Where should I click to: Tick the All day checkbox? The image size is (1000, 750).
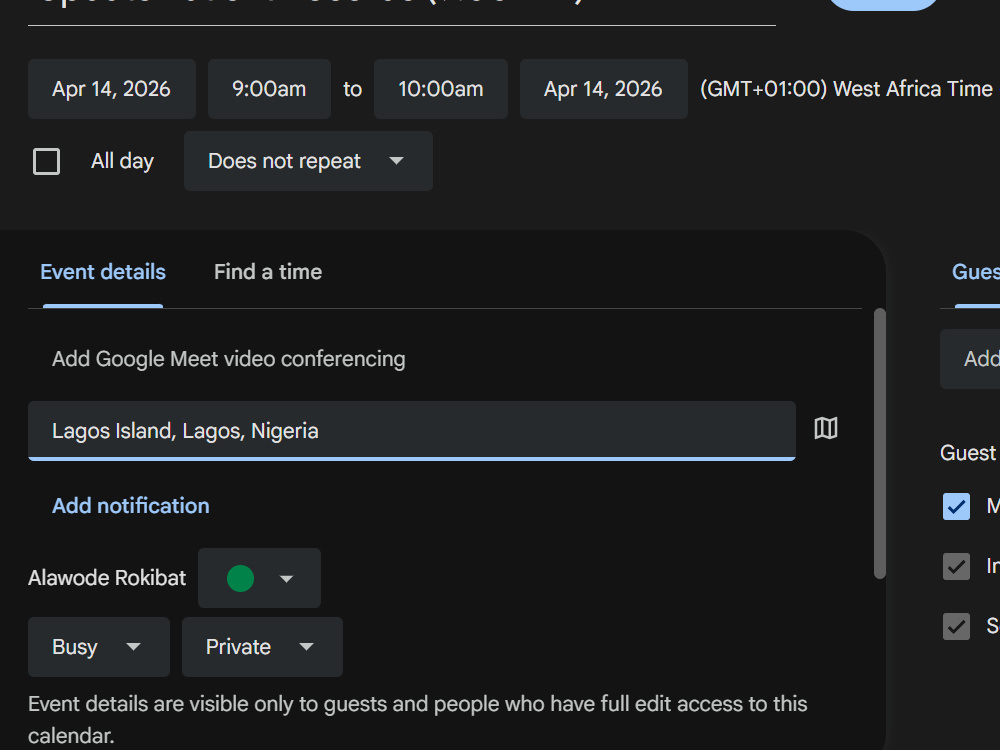[x=47, y=161]
